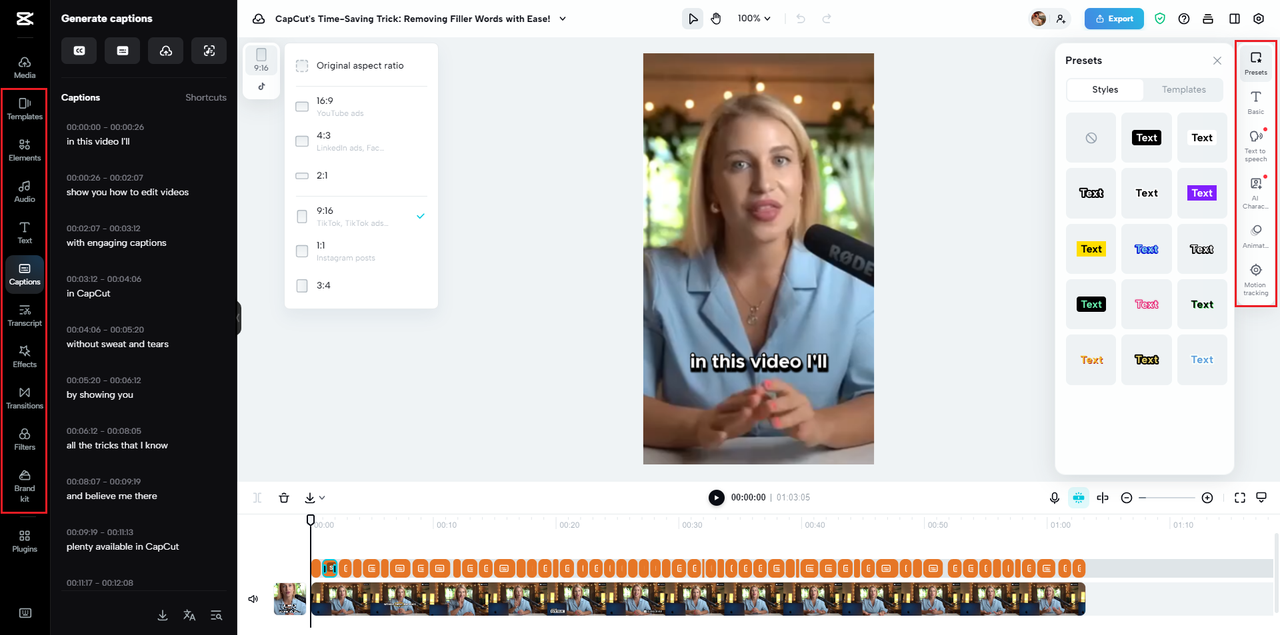Open the Captions tab in sidebar

point(25,273)
